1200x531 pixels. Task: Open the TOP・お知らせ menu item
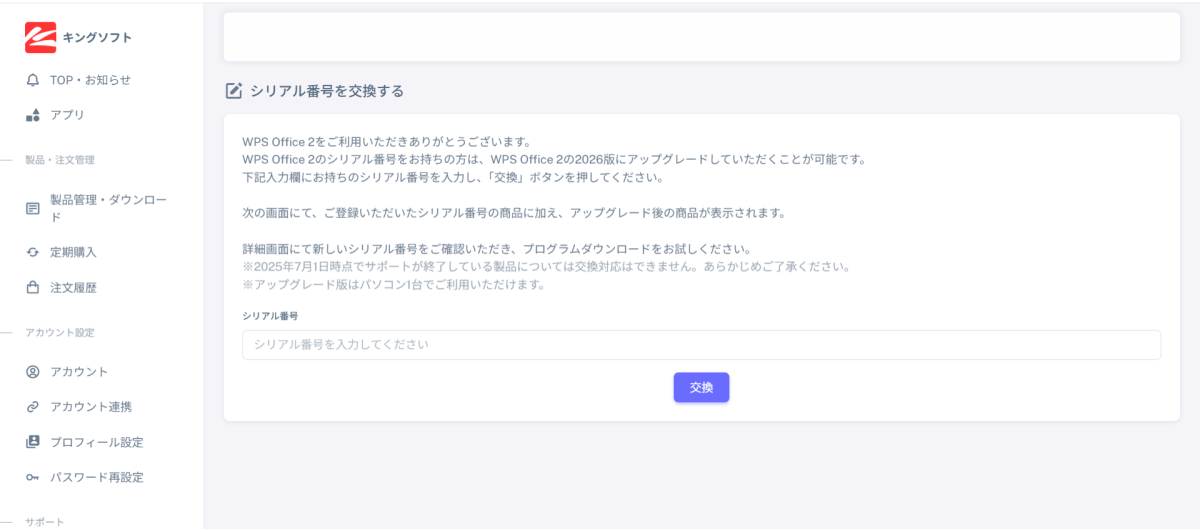(90, 80)
